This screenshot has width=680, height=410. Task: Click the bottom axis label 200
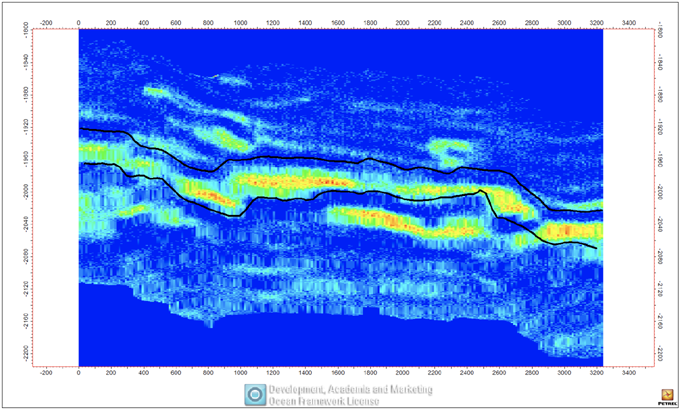click(x=111, y=373)
